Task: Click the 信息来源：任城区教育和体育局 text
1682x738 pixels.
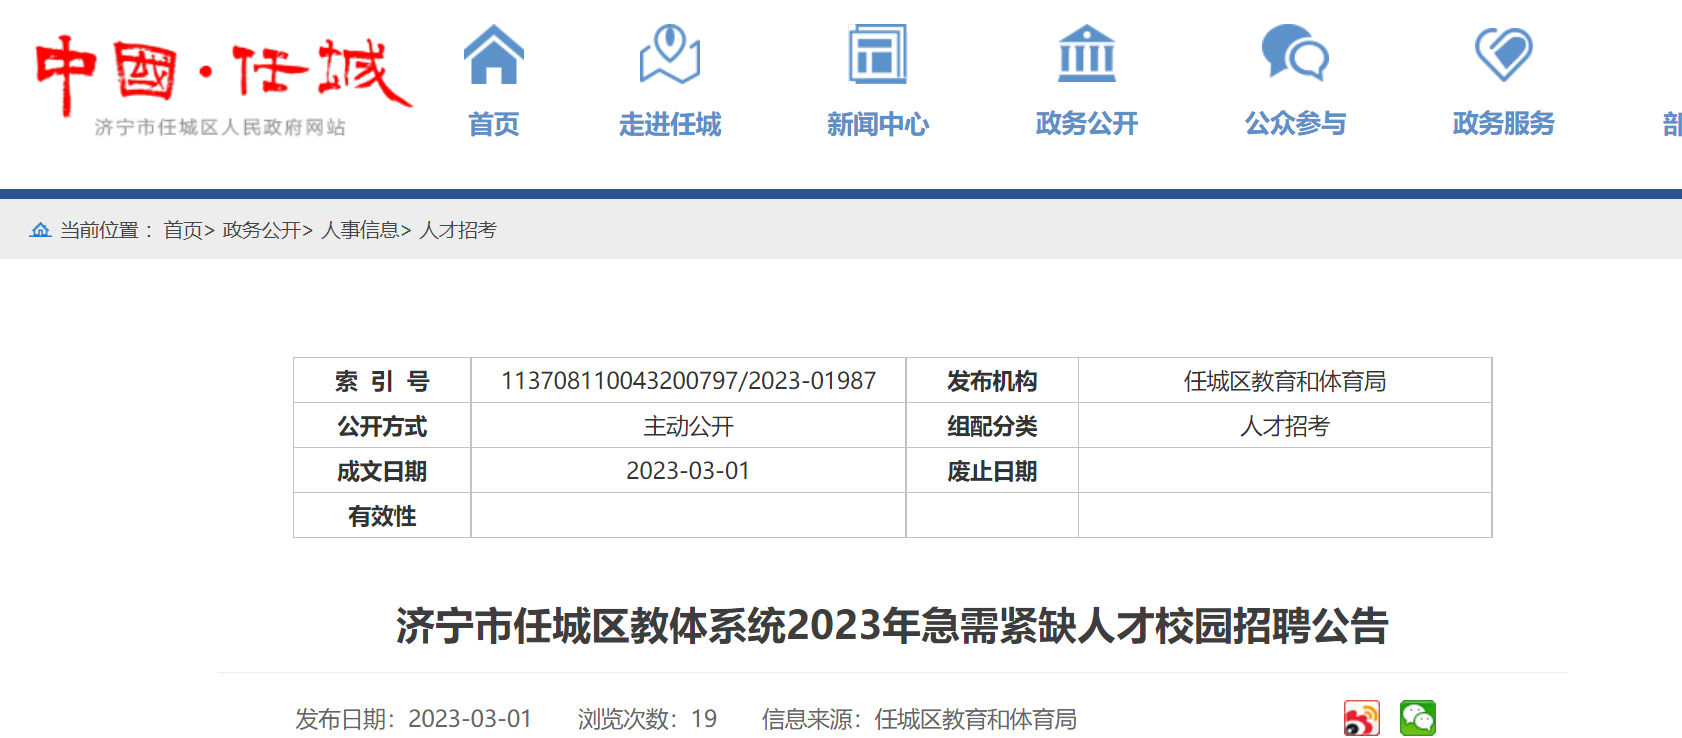Action: pyautogui.click(x=919, y=719)
